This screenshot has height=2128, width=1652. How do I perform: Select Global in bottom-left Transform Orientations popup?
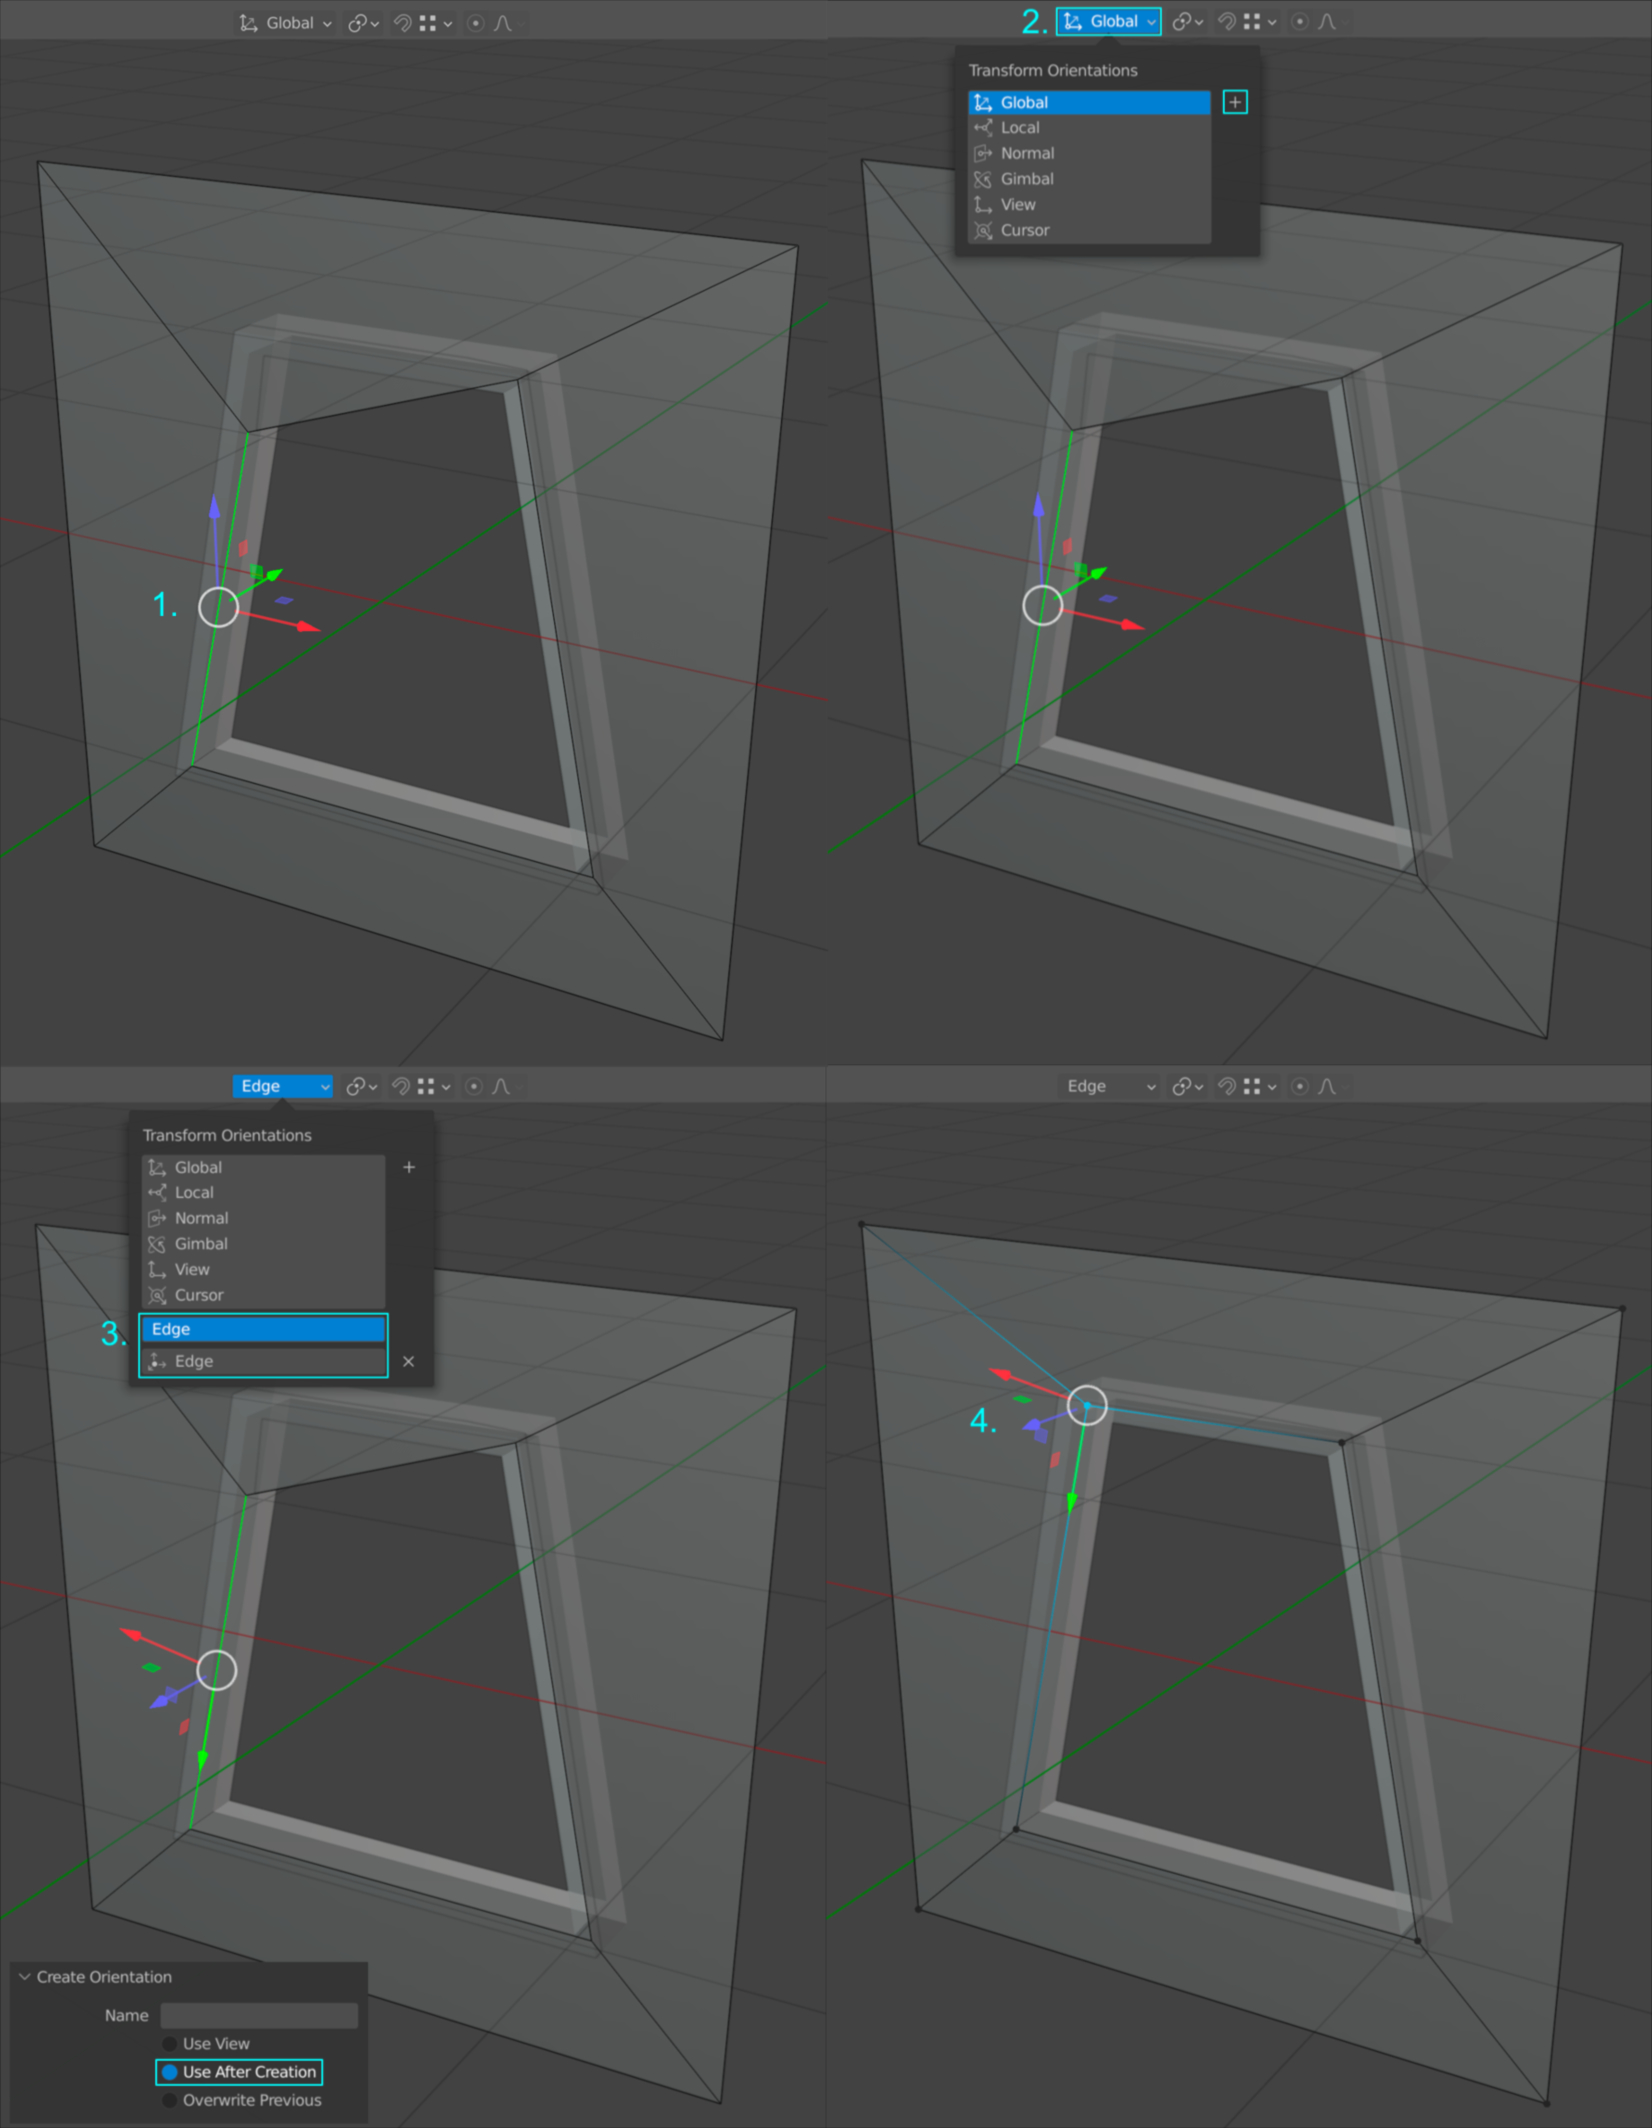(x=264, y=1167)
